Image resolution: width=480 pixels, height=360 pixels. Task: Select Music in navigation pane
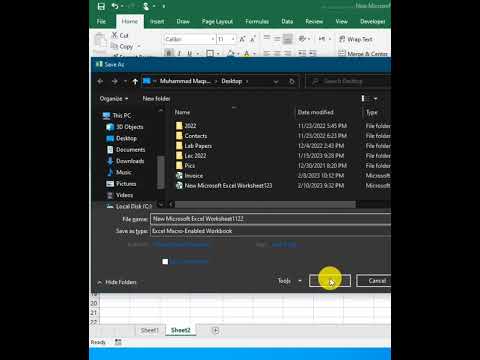pos(119,172)
